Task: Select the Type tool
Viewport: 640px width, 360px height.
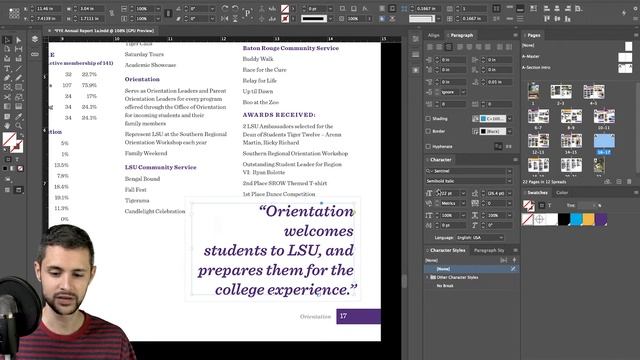Action: (7, 69)
